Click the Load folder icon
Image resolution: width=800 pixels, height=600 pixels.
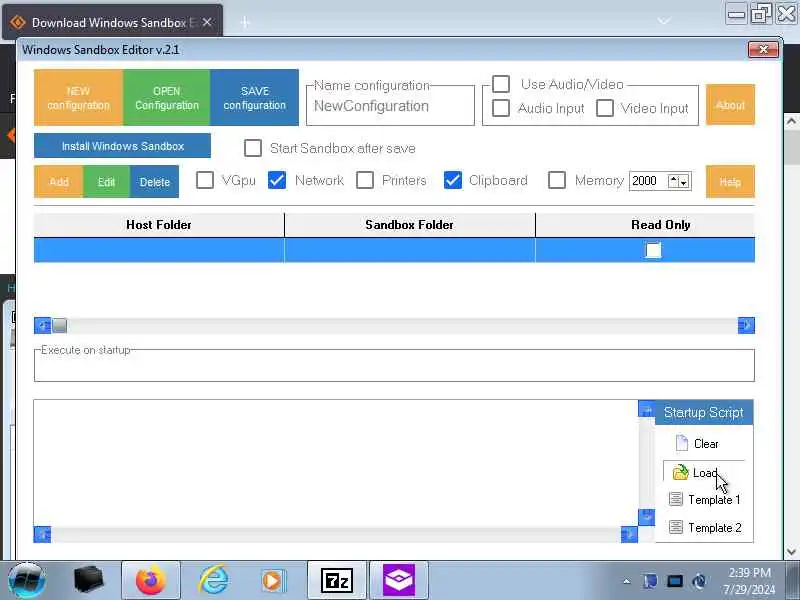click(x=680, y=472)
